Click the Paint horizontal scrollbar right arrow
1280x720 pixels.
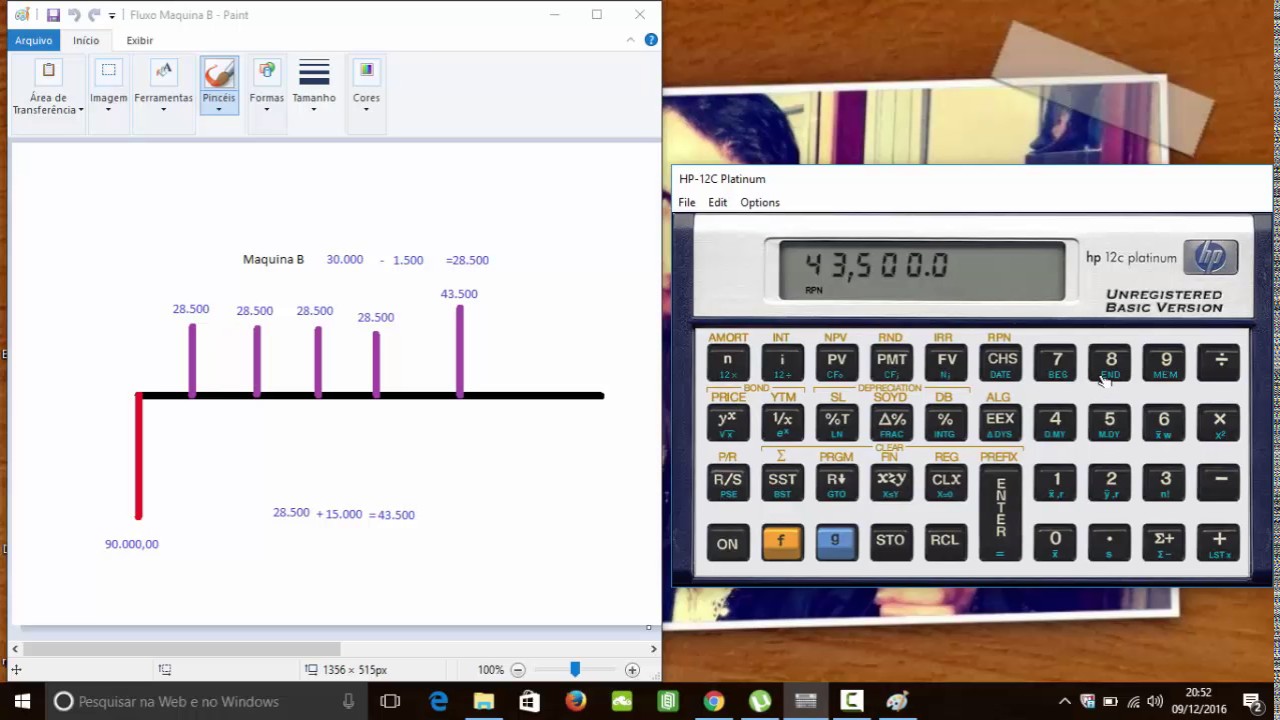click(x=654, y=649)
